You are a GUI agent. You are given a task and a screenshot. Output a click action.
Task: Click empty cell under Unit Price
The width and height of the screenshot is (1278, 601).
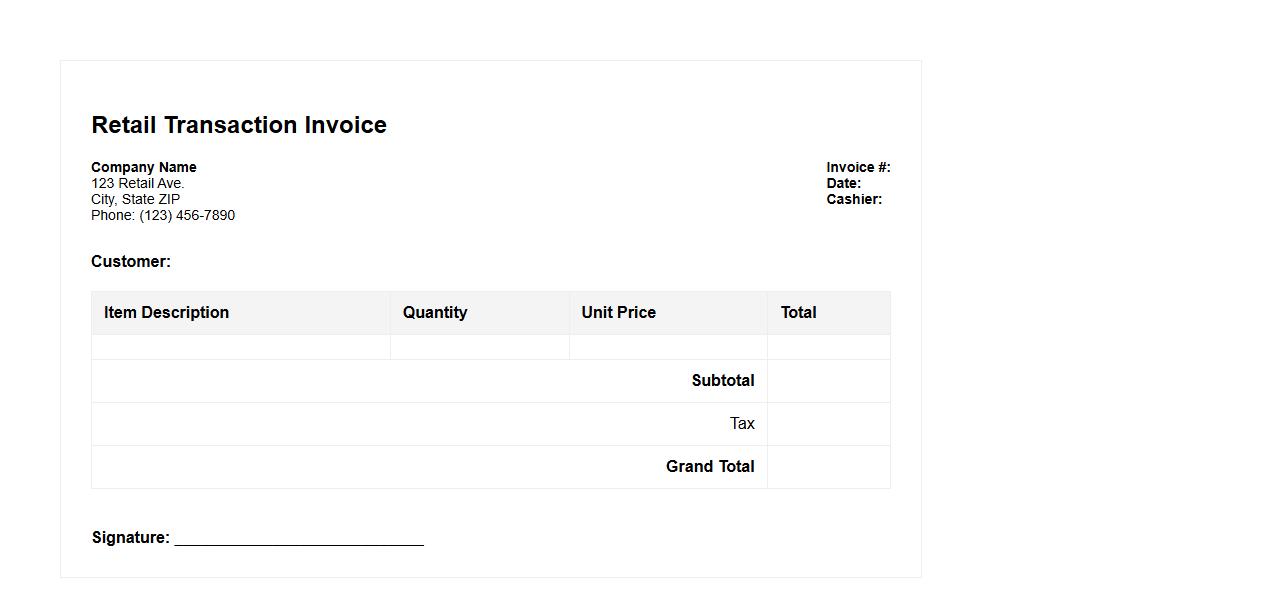tap(668, 347)
